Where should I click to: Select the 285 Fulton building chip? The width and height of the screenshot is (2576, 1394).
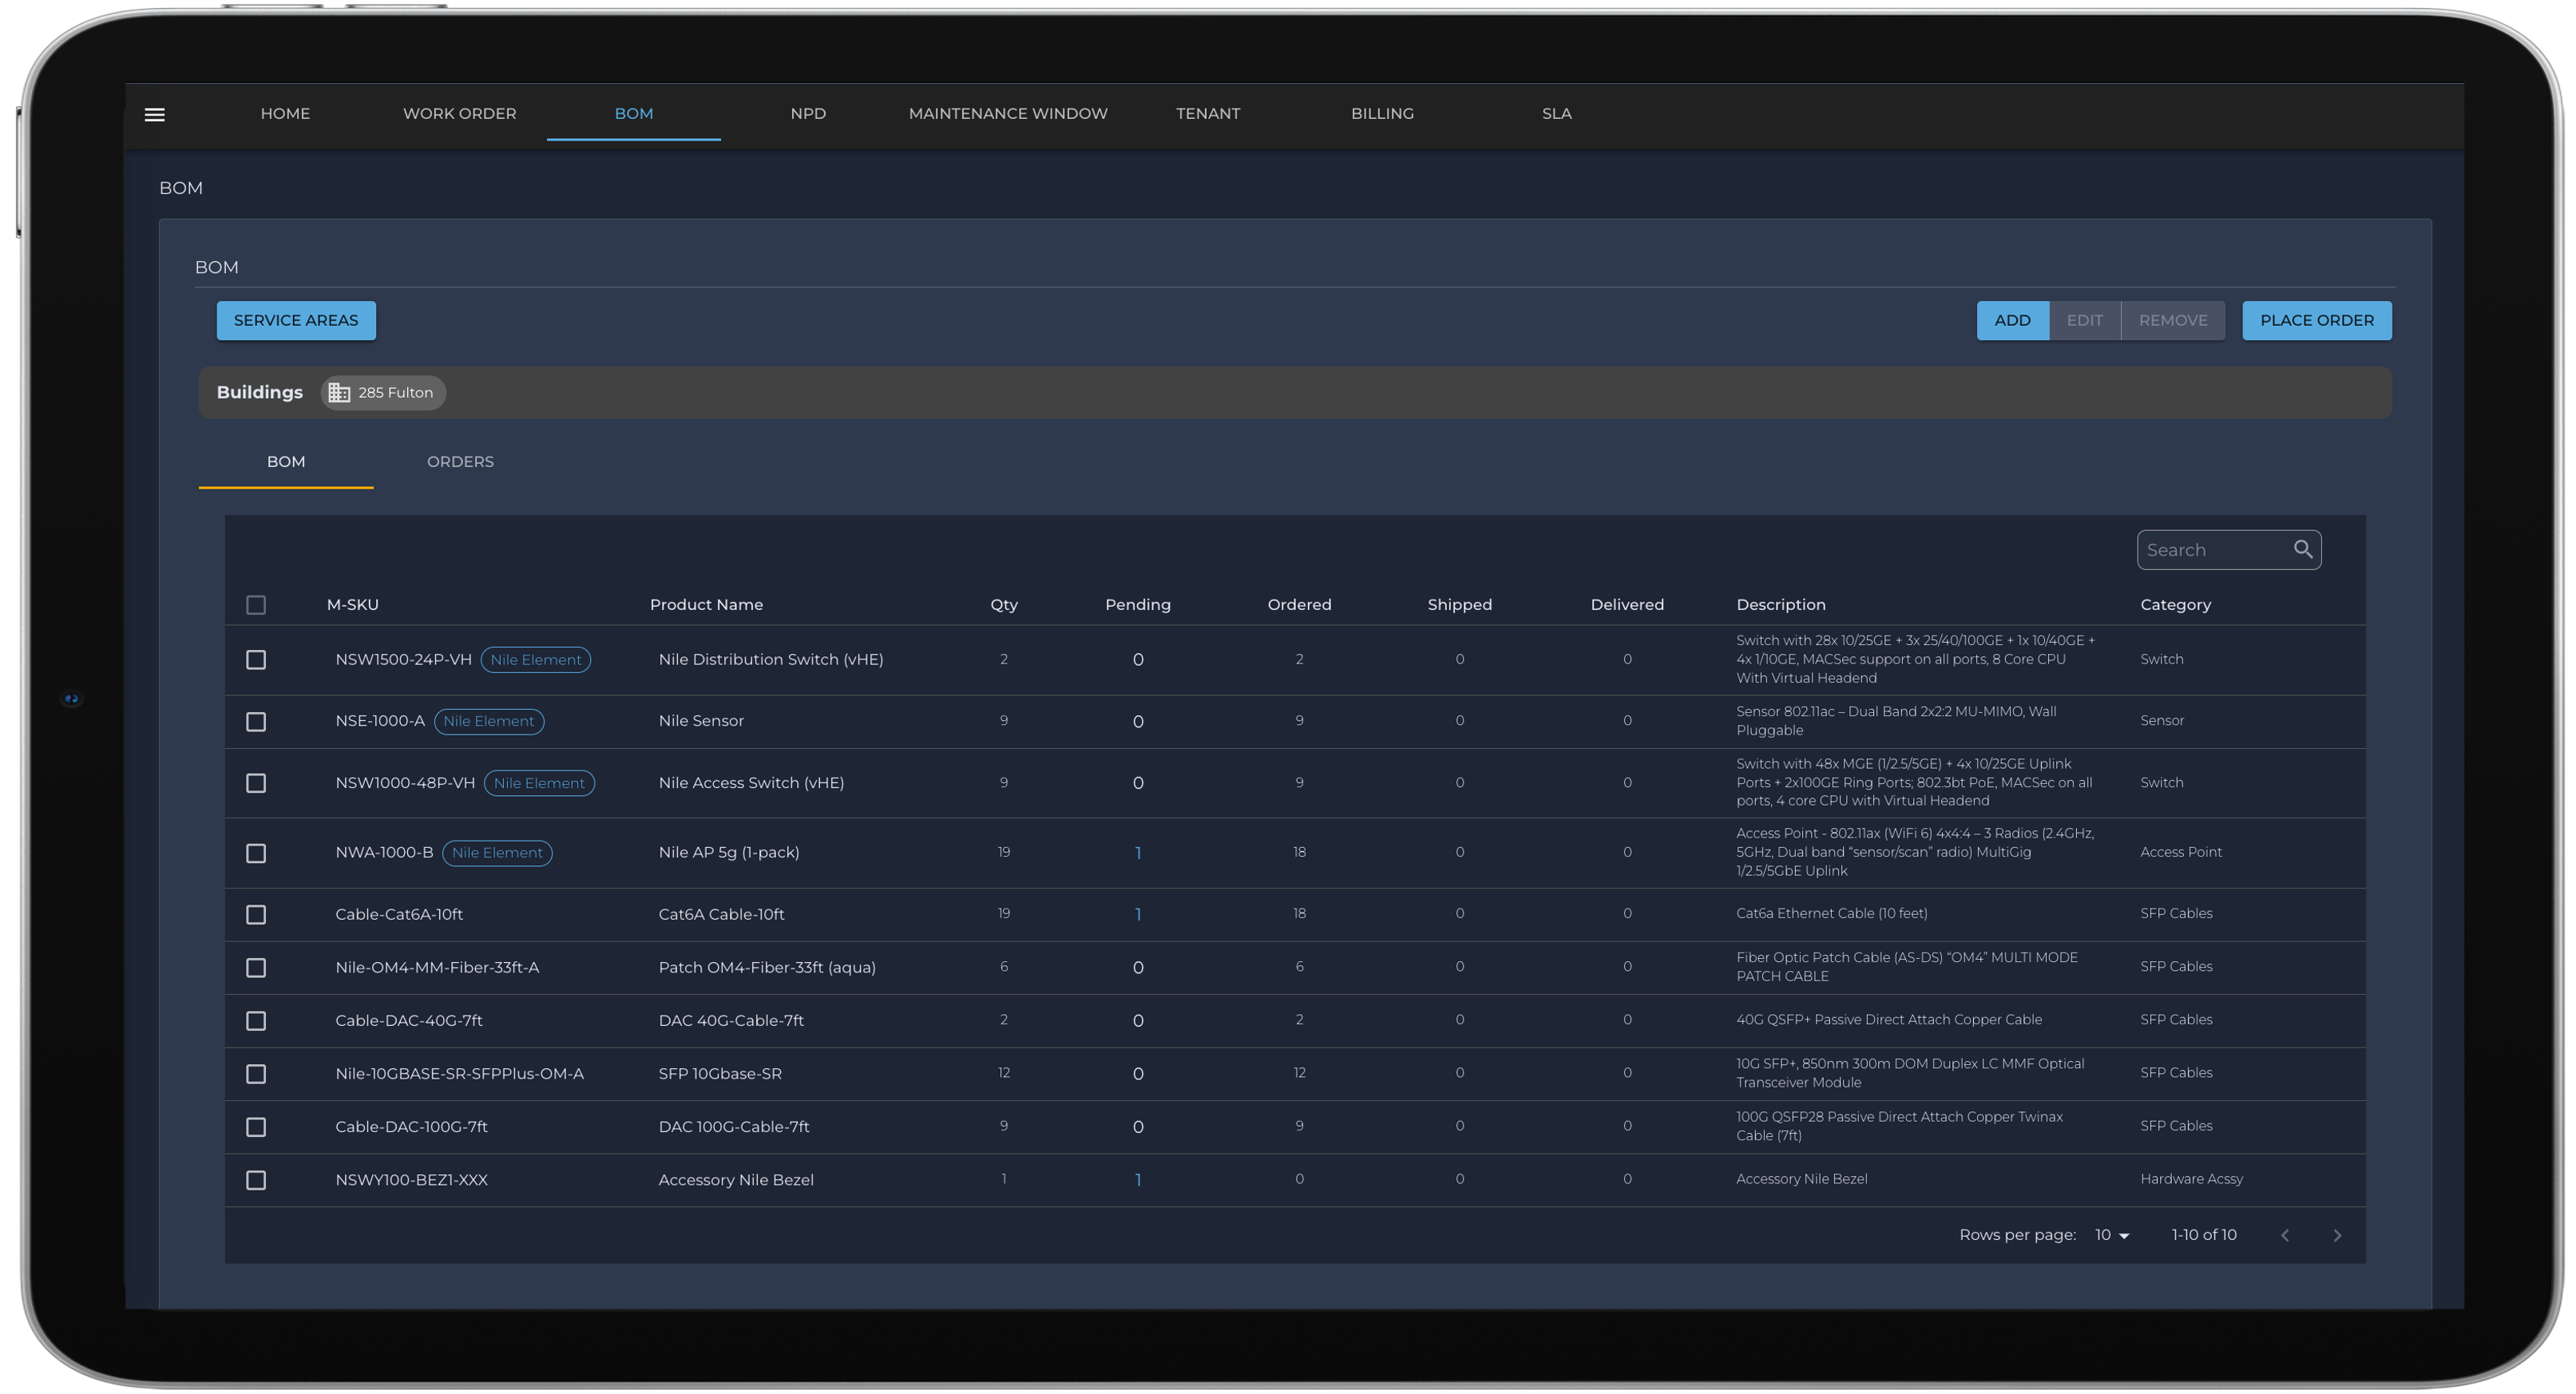[x=383, y=392]
